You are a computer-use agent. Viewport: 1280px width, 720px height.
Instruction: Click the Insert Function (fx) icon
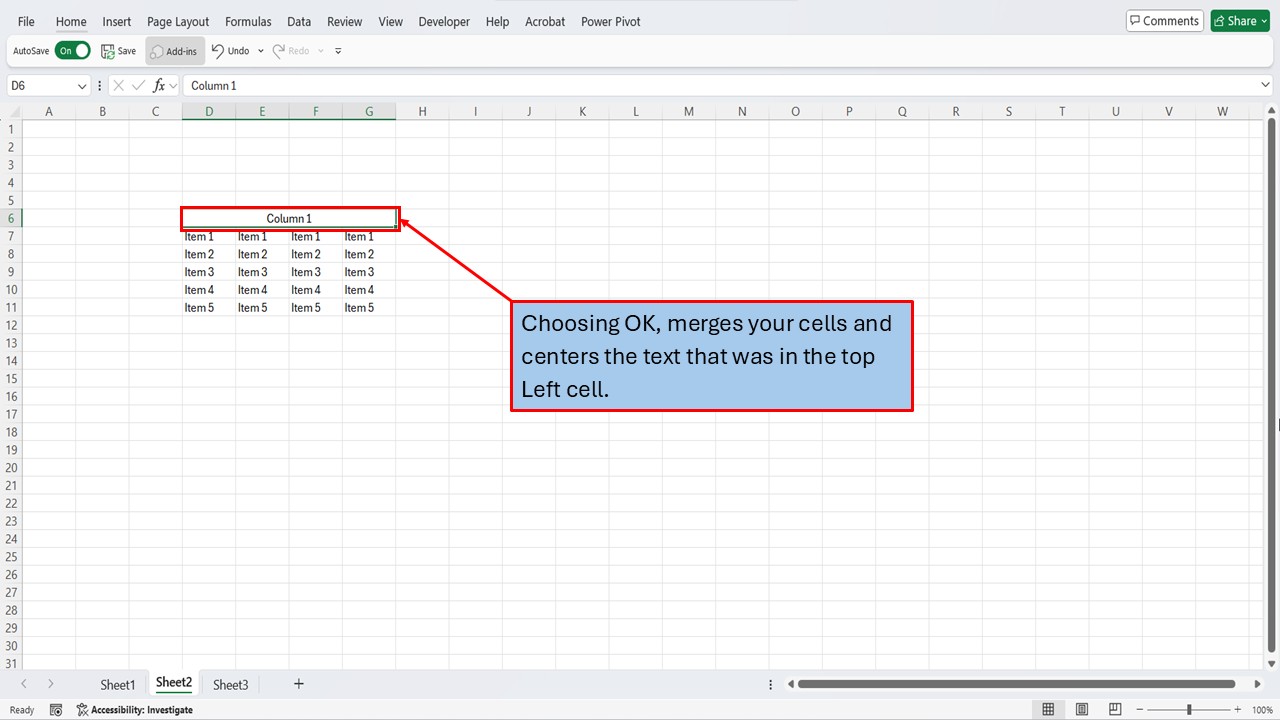coord(158,85)
